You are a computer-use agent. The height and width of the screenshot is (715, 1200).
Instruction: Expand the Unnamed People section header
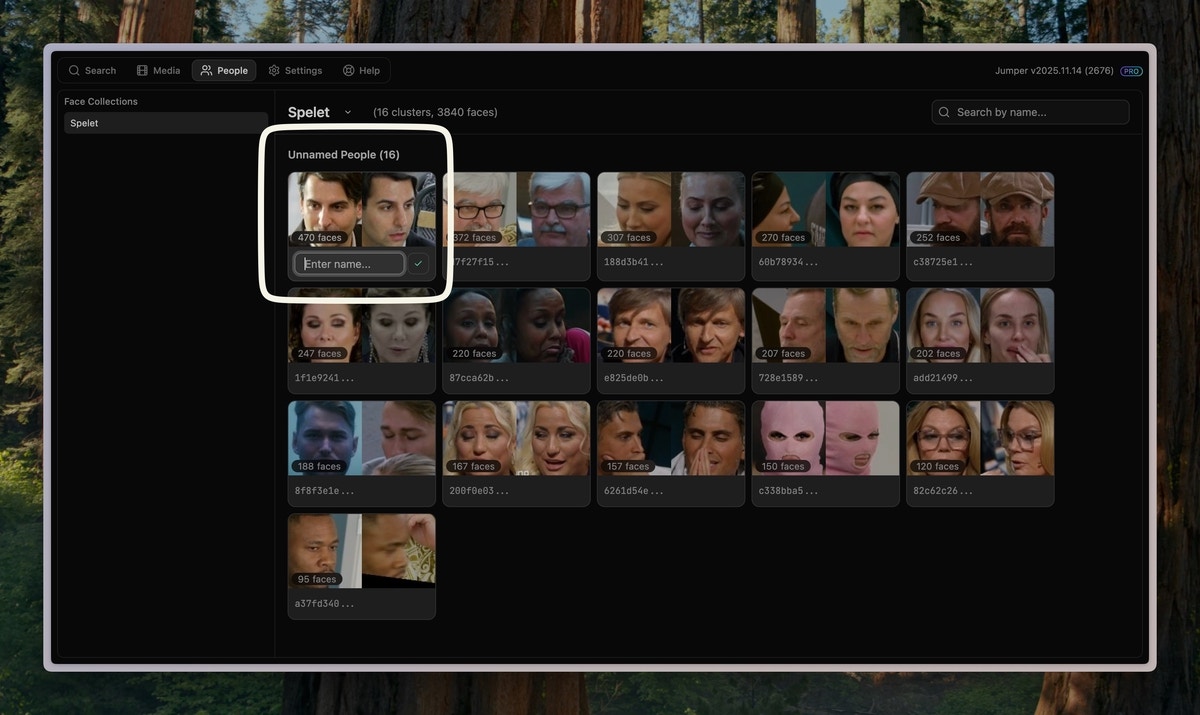click(344, 152)
